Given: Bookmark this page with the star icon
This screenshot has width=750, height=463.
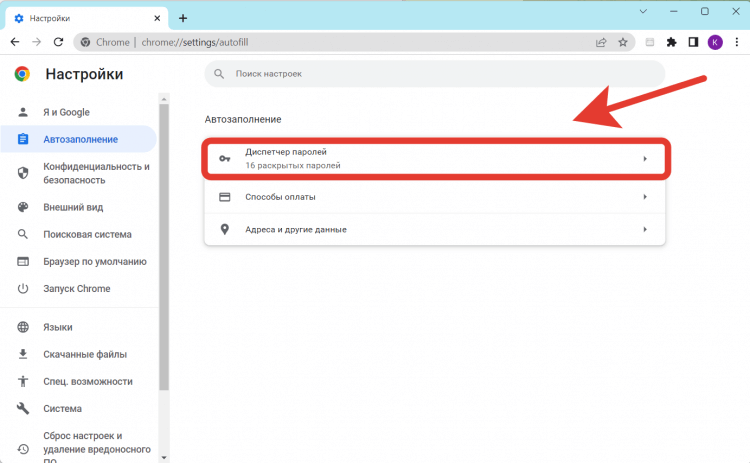Looking at the screenshot, I should [623, 42].
